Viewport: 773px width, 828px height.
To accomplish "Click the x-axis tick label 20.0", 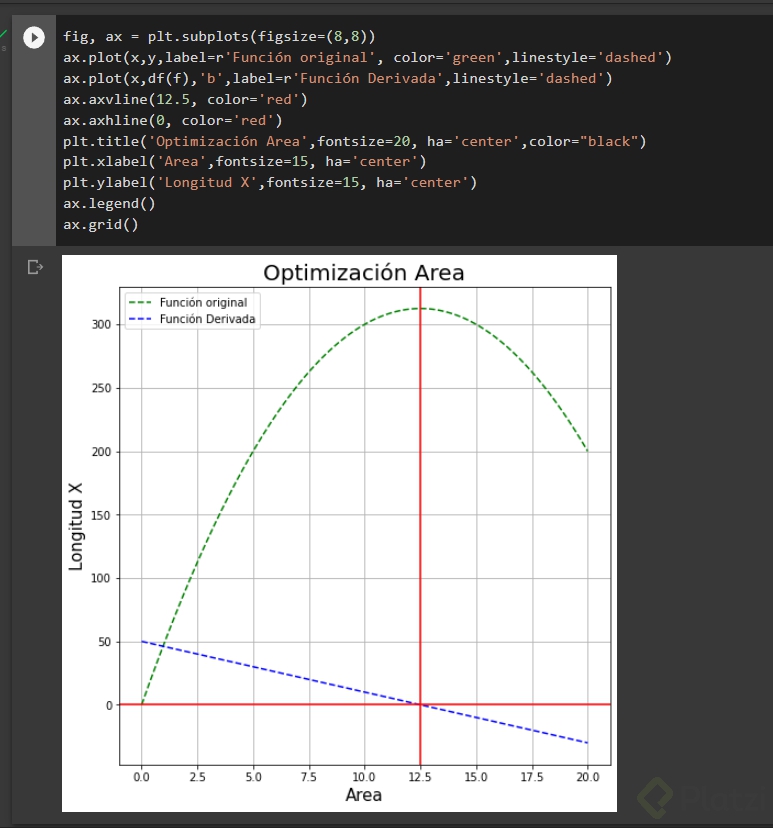I will tap(588, 777).
